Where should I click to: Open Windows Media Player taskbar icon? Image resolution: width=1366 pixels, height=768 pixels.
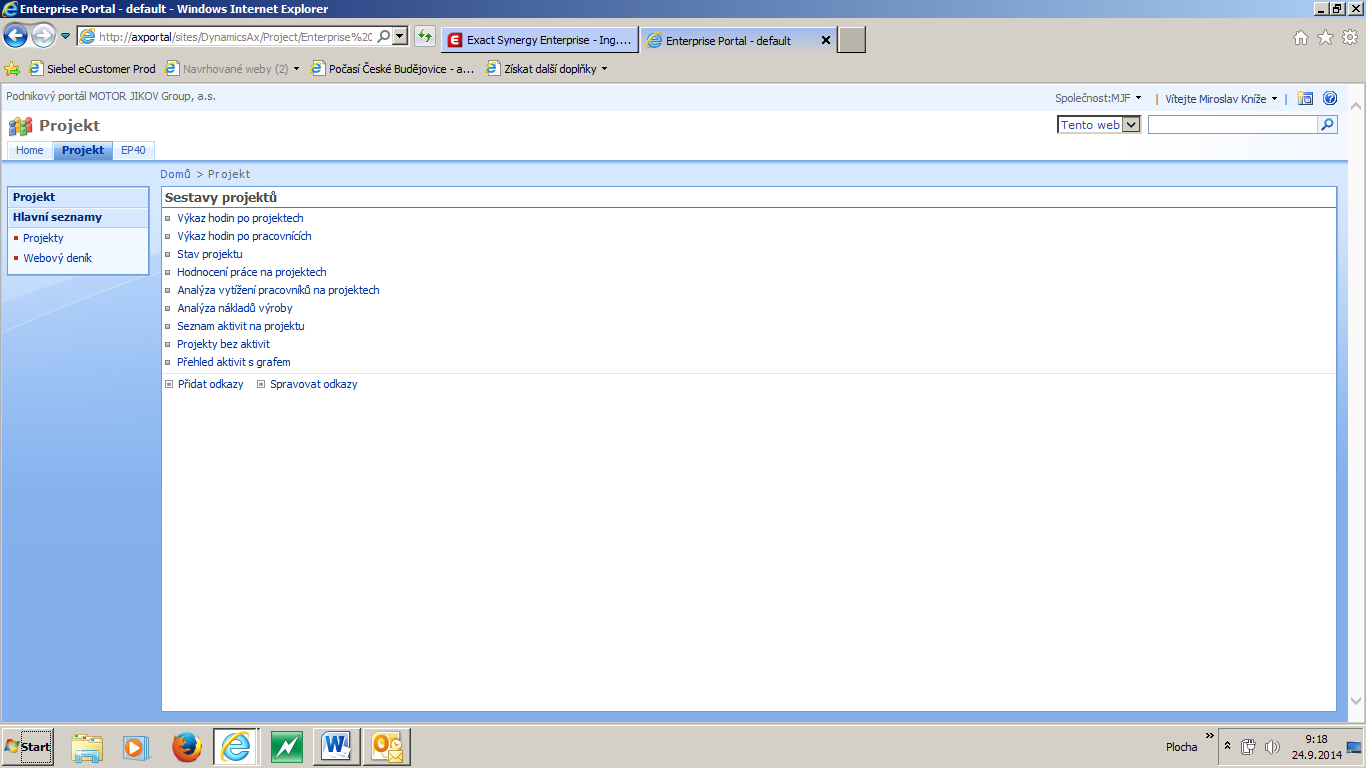tap(136, 747)
